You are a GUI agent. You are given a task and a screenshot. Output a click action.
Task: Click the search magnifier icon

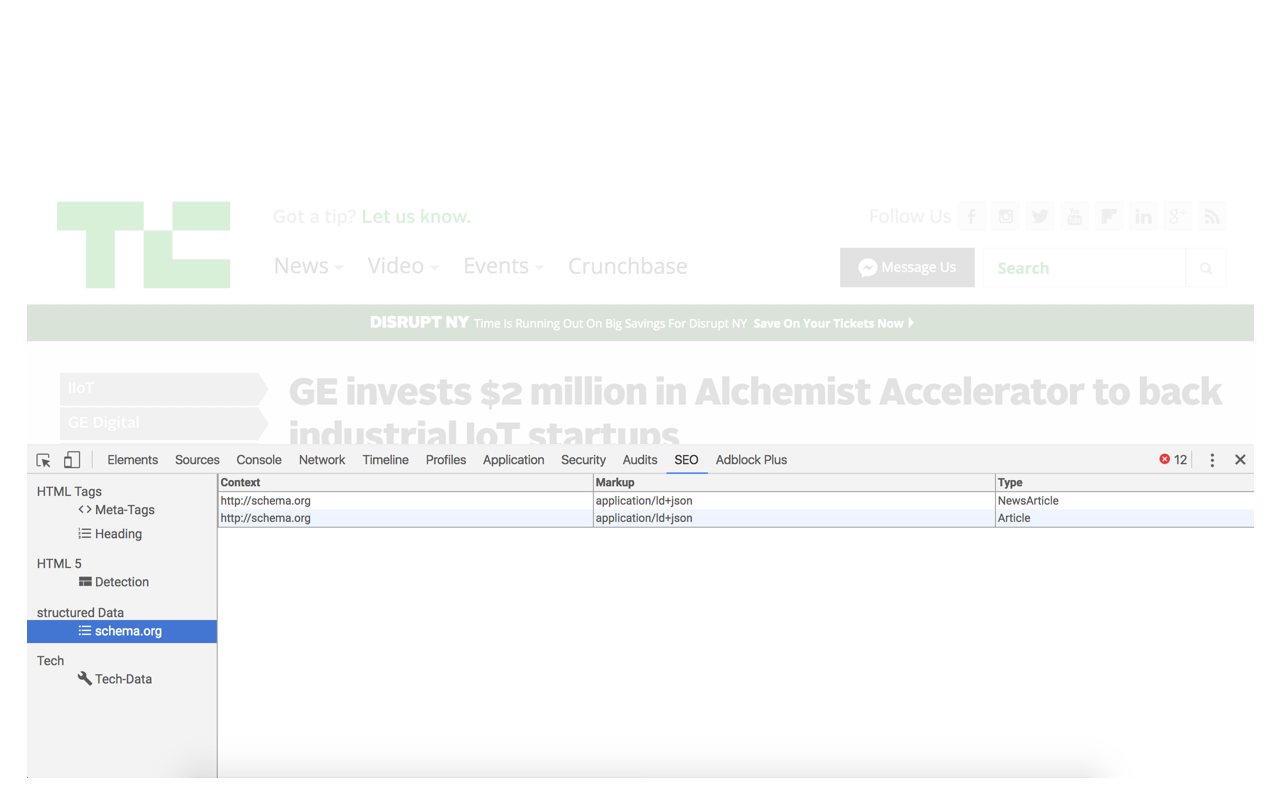(x=1206, y=268)
